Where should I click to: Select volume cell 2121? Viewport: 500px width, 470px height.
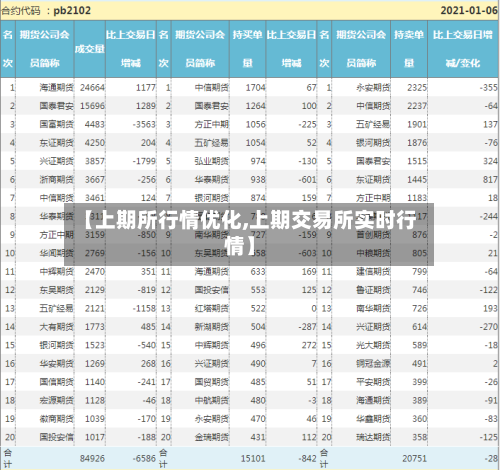tap(95, 308)
